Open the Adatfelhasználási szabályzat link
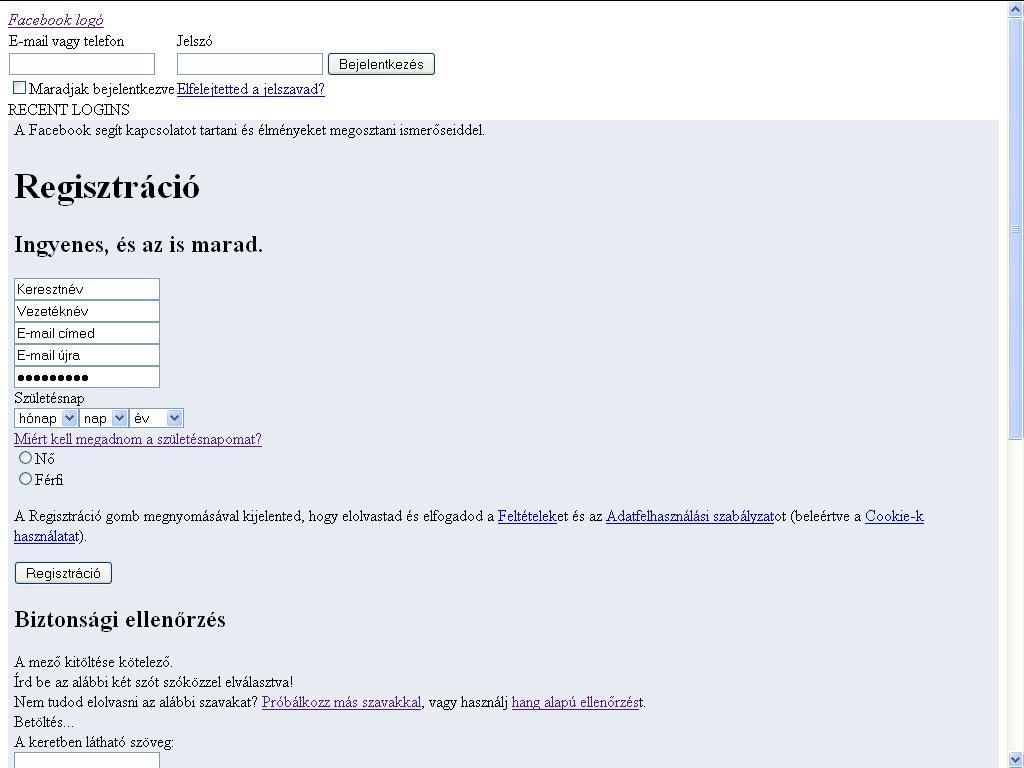 pos(690,517)
